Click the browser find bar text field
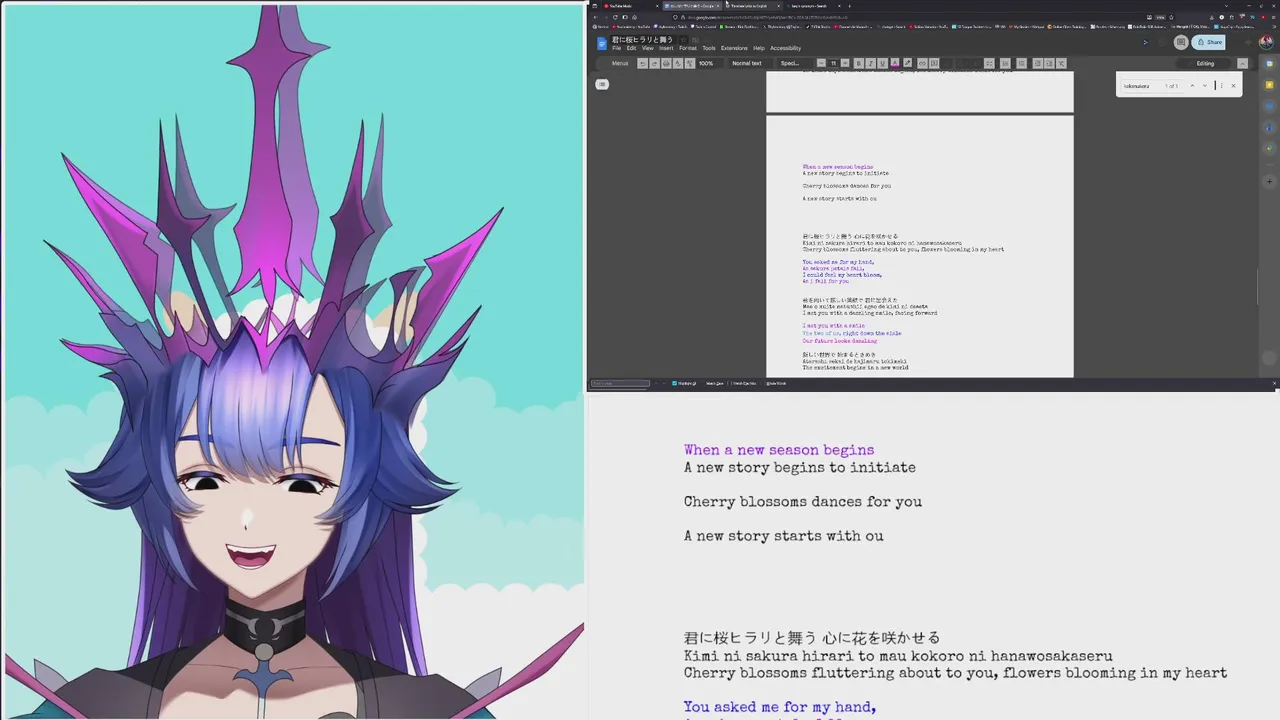Screen dimensions: 1280x720 [x=620, y=383]
